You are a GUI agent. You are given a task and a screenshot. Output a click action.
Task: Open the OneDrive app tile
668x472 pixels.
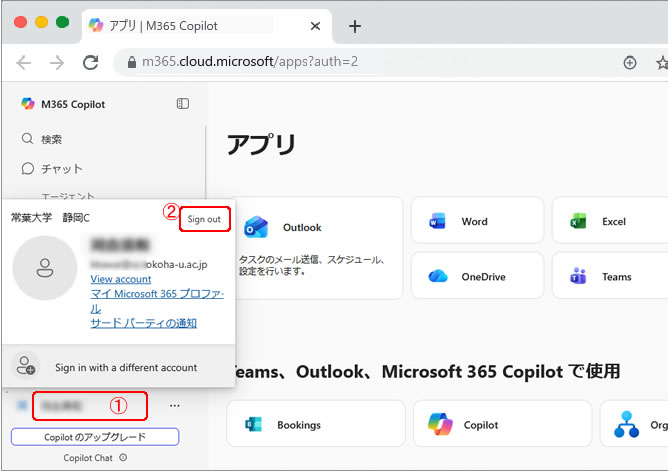pos(484,276)
